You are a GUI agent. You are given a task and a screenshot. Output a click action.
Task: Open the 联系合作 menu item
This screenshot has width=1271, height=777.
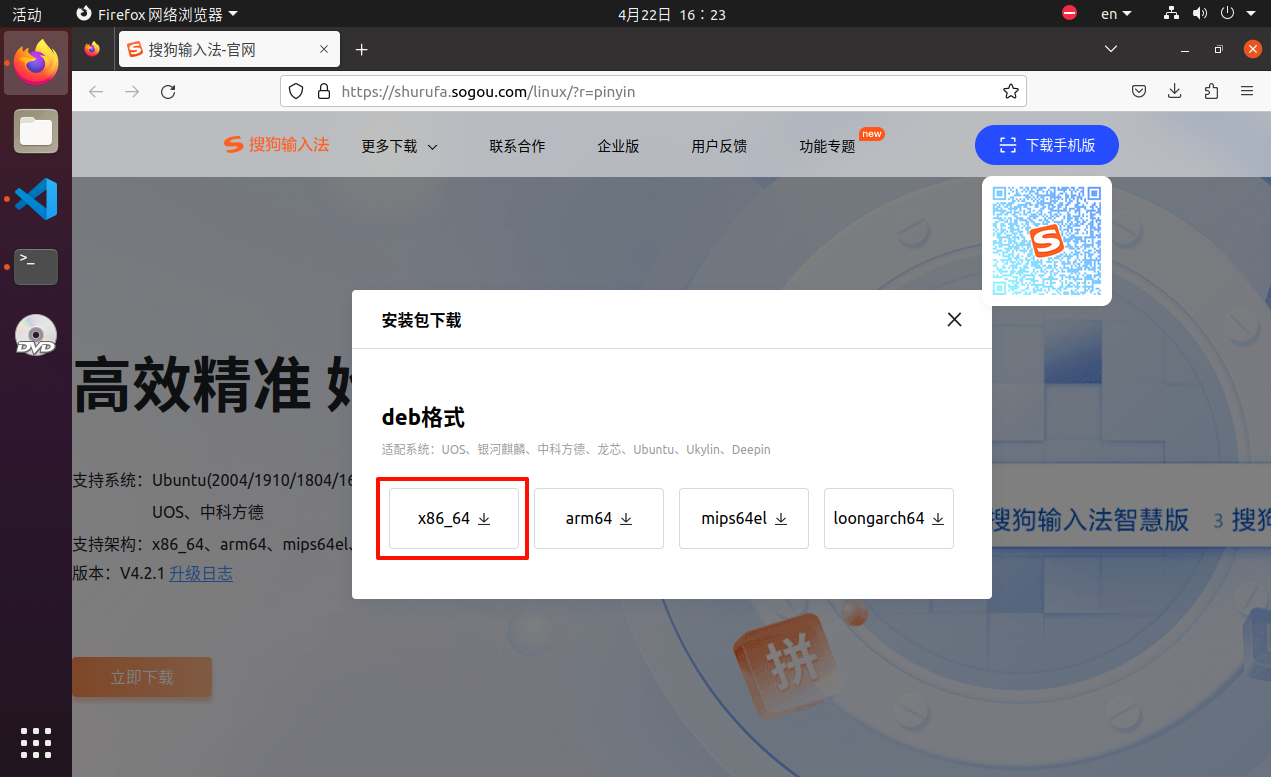(518, 146)
